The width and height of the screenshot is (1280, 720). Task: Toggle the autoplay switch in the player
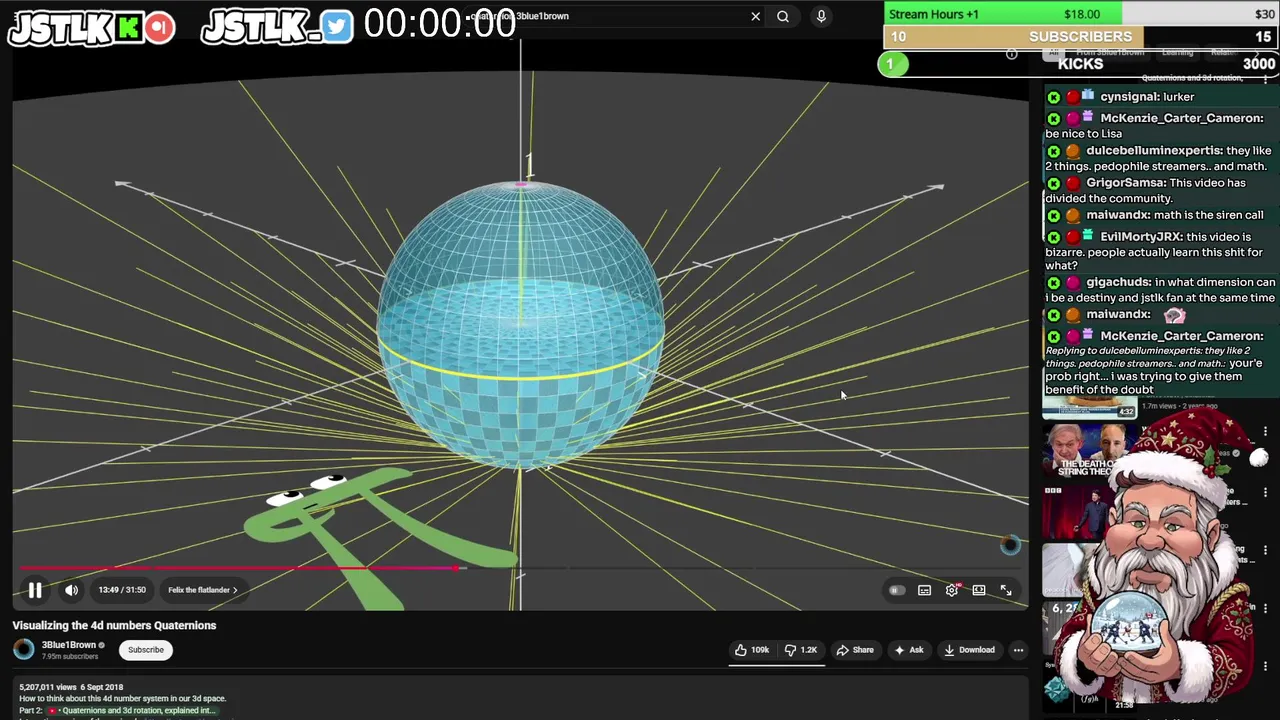click(x=897, y=590)
